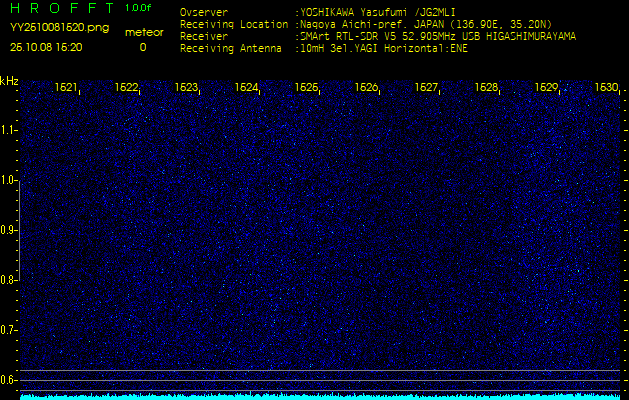629x400 pixels.
Task: Click the 1521 time marker
Action: (67, 88)
